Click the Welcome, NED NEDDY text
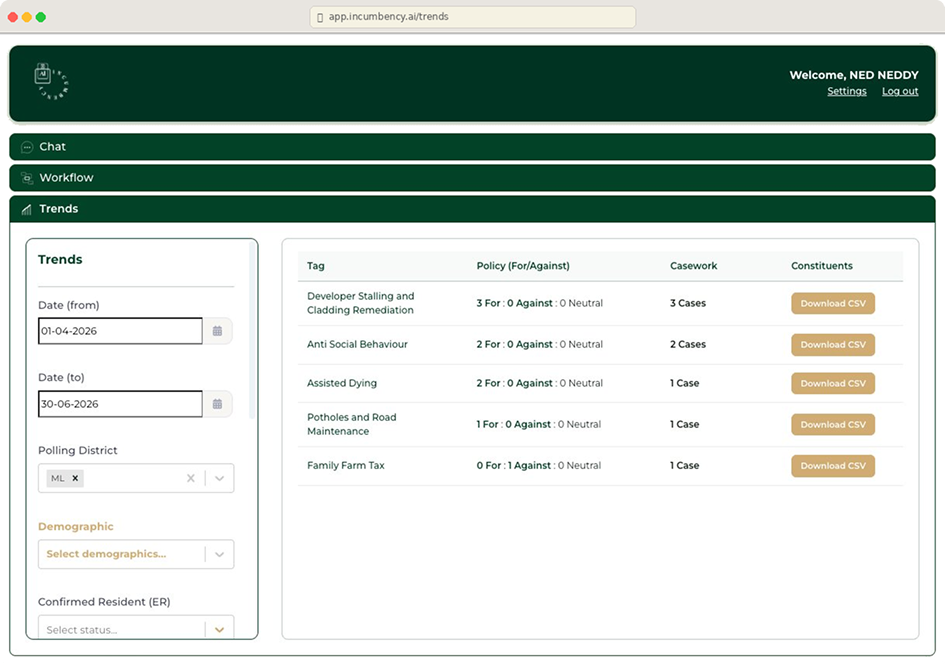 point(854,75)
